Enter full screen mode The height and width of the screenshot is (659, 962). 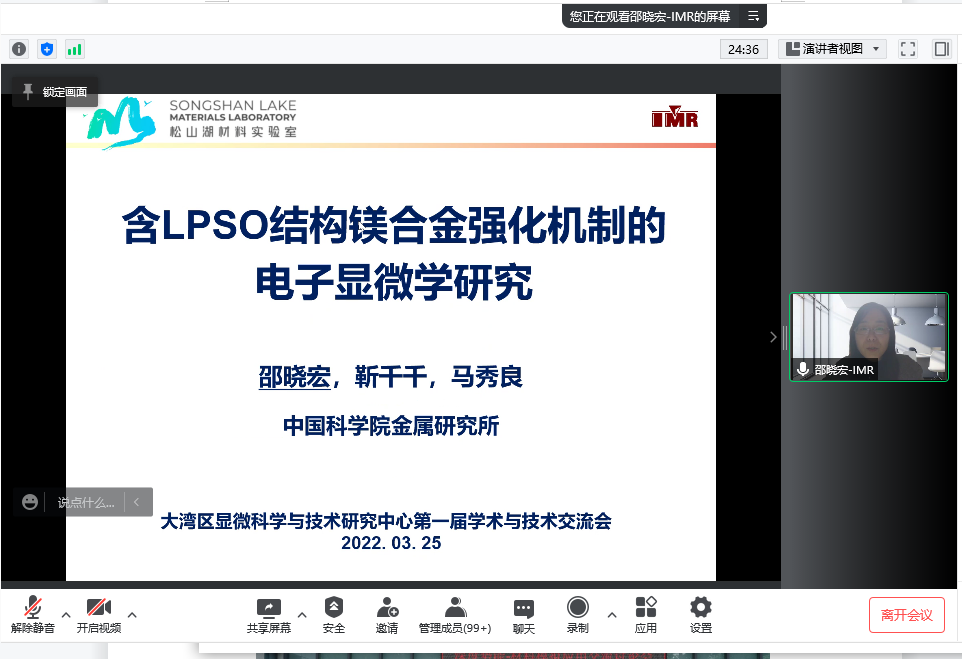[x=908, y=48]
